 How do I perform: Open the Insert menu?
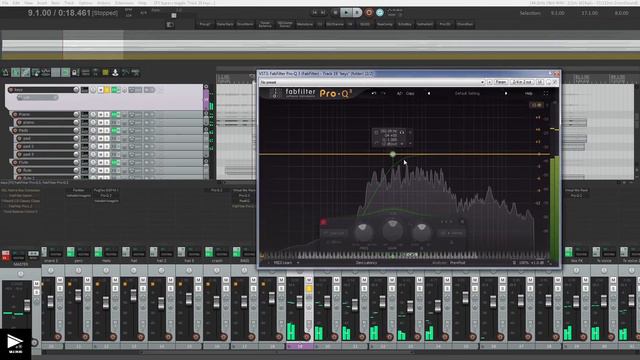point(42,2)
